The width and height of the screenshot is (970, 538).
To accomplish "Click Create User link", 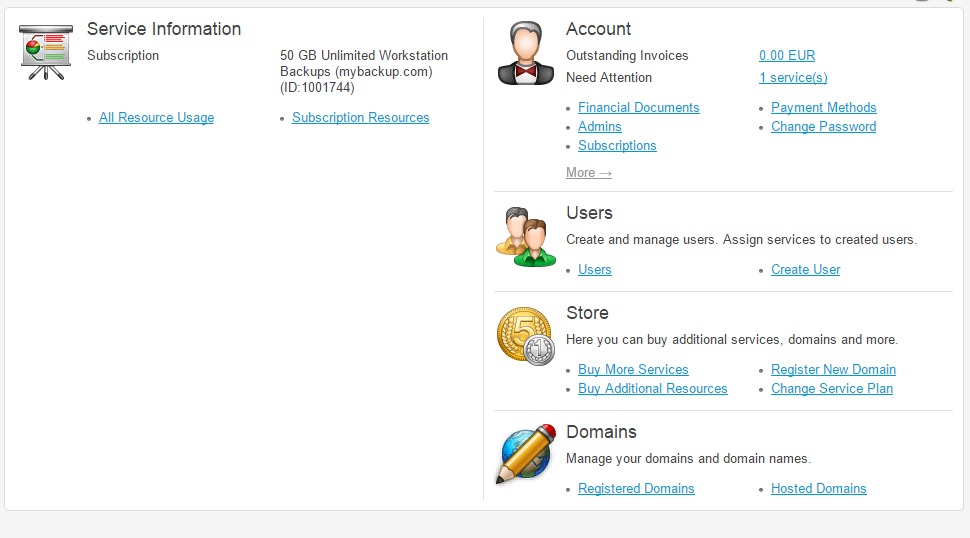I will tap(805, 270).
